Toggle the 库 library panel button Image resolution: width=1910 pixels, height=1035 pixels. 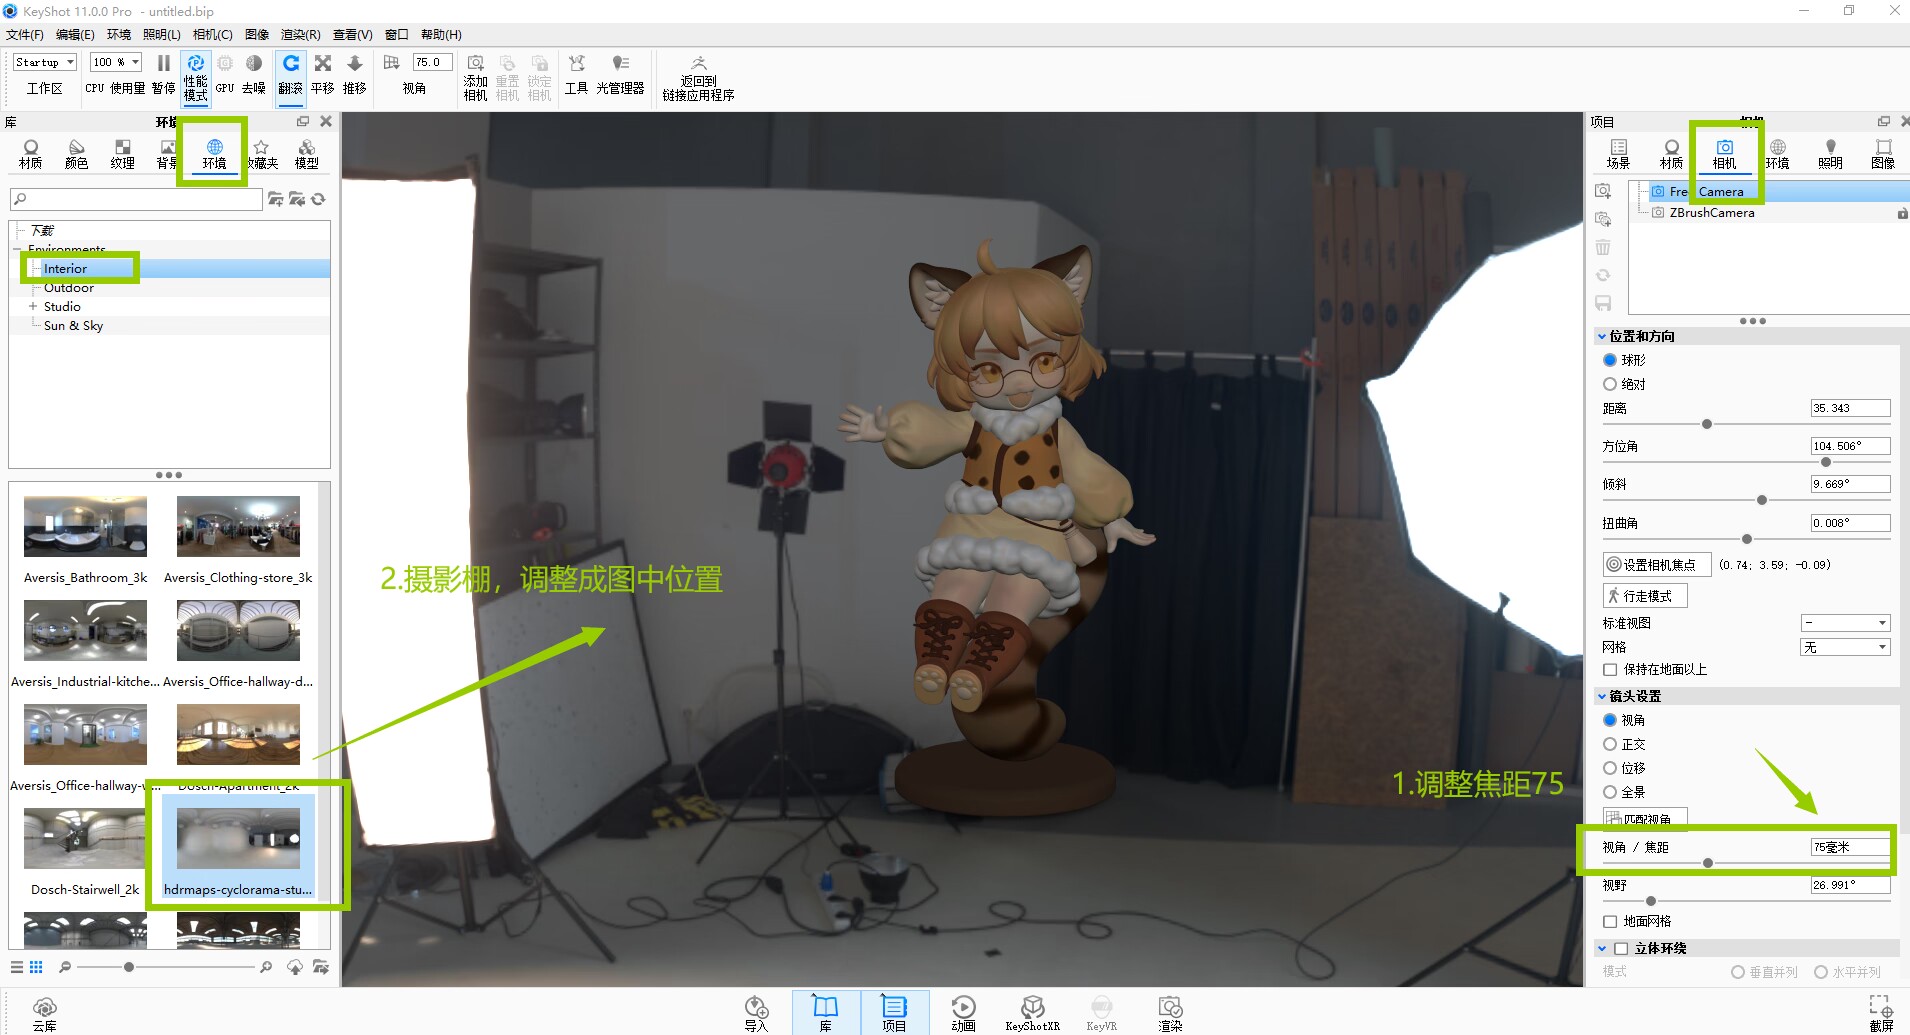click(825, 1013)
